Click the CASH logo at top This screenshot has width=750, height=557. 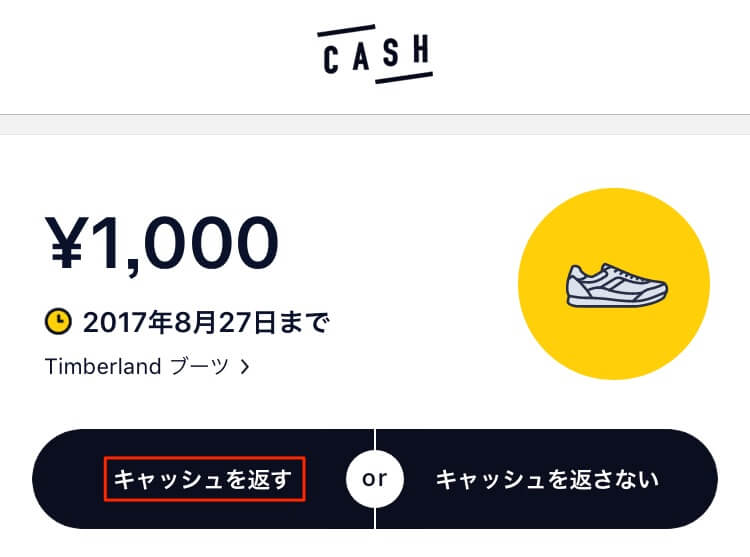click(x=375, y=54)
